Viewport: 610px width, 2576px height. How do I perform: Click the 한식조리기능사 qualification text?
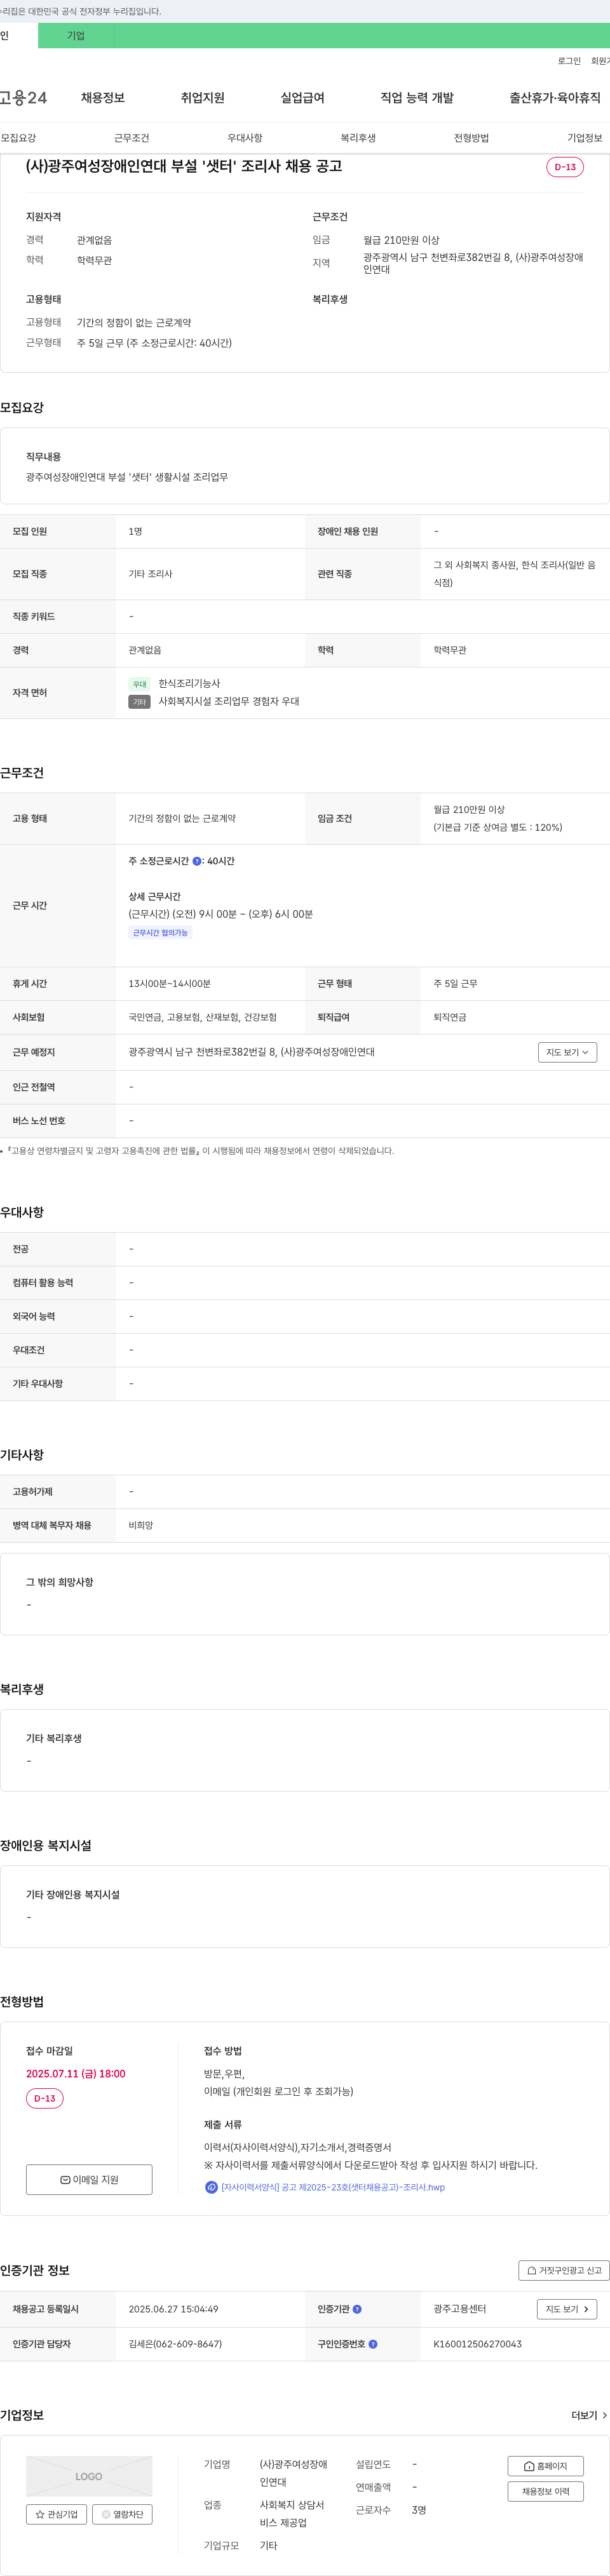click(x=189, y=684)
